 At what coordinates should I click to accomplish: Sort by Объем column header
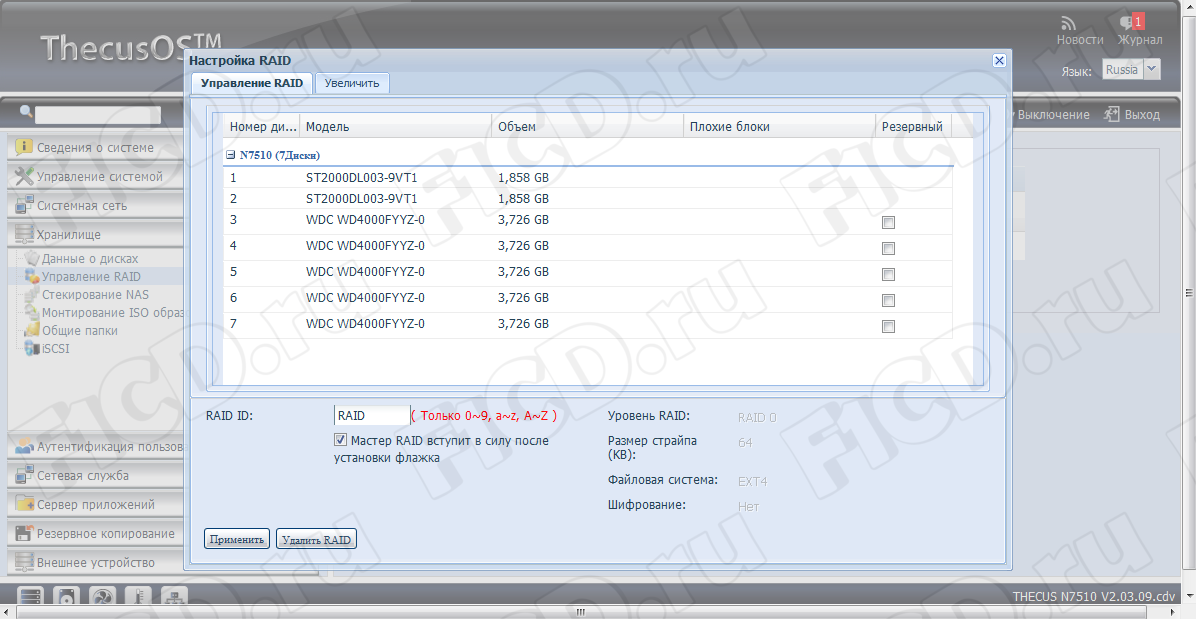[587, 127]
